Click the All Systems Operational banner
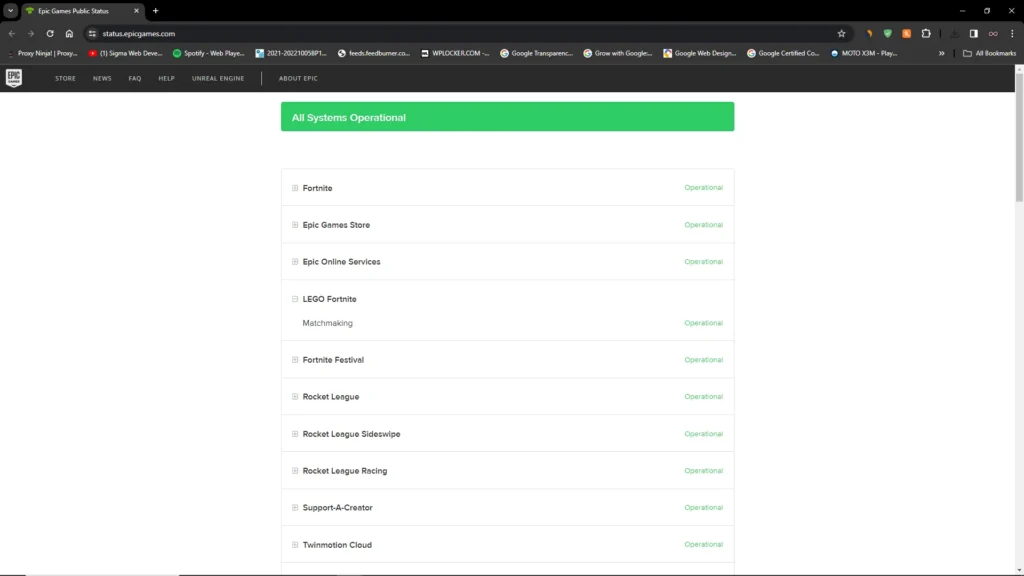 507,117
